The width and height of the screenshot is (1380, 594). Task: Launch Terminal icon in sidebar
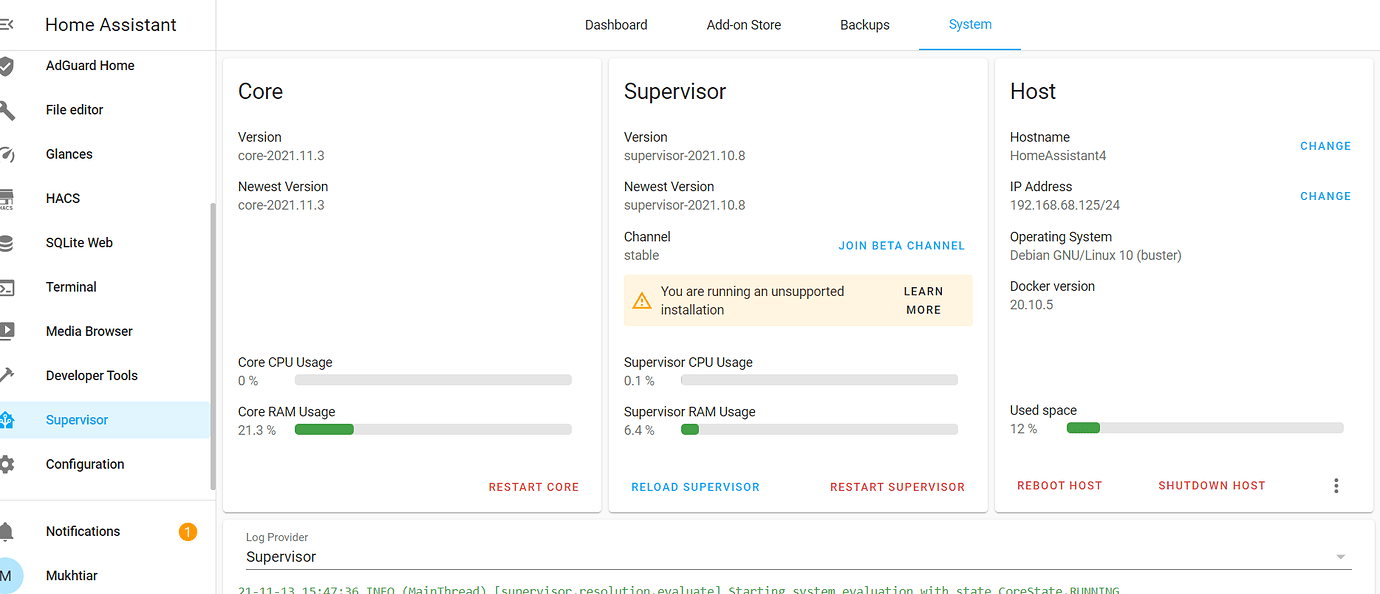point(6,287)
